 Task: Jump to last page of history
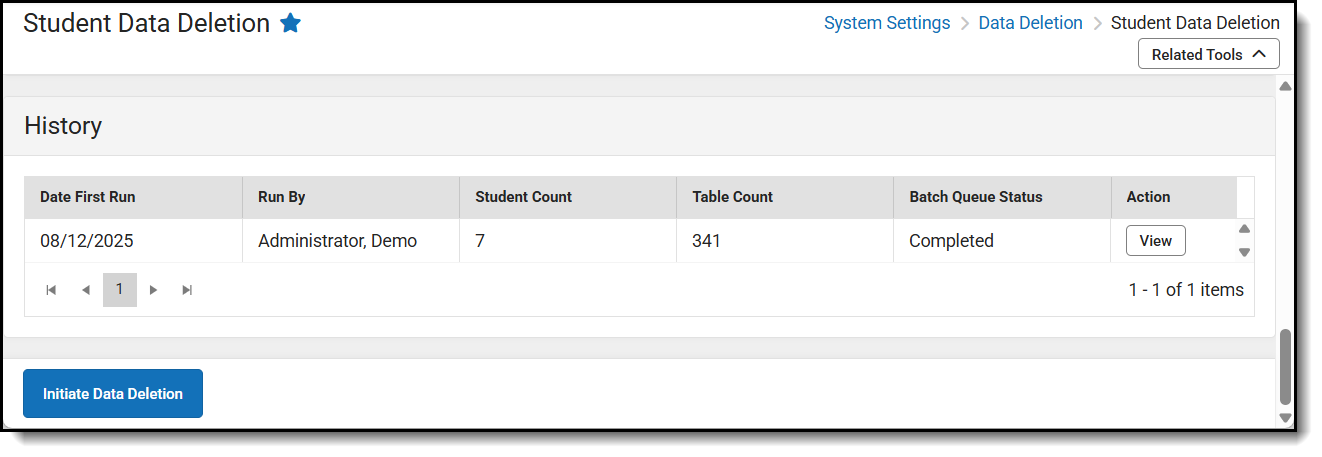(x=187, y=290)
